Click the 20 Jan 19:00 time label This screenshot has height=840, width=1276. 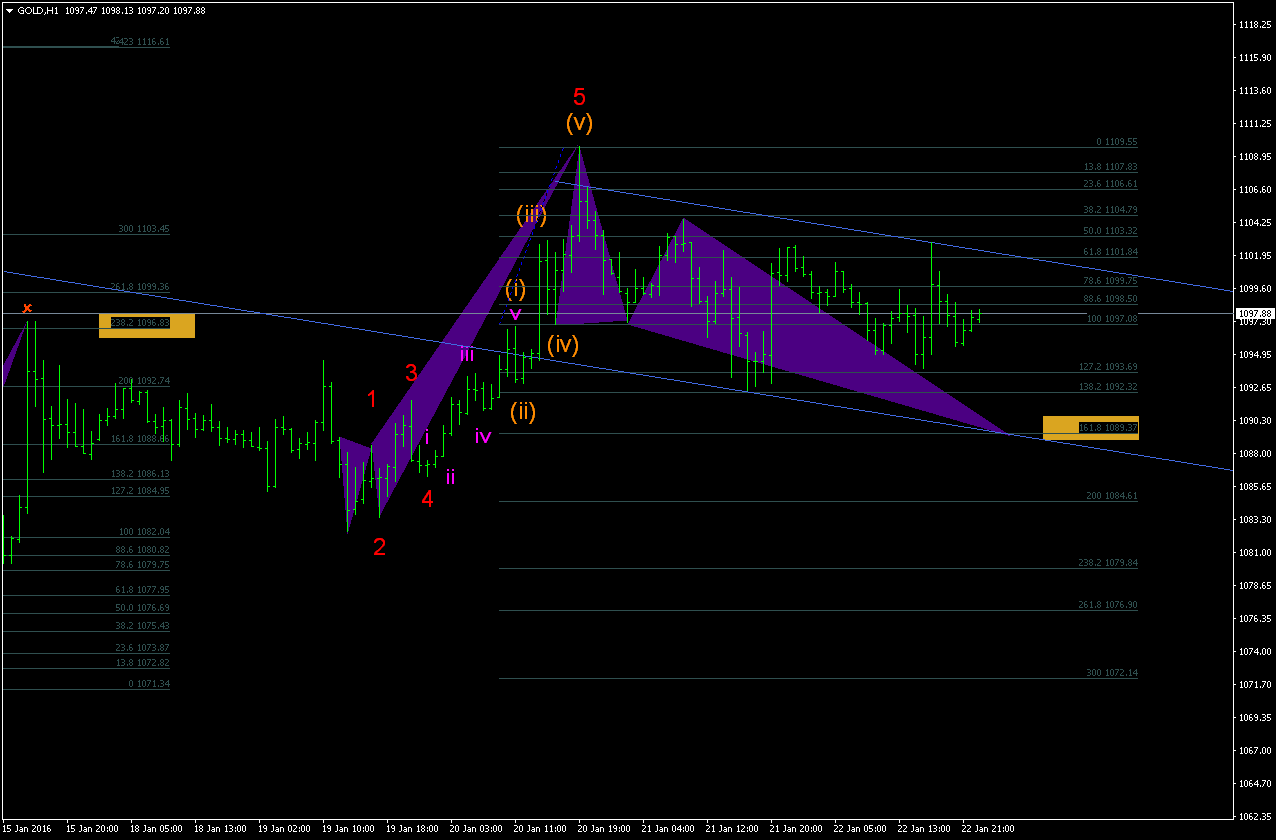coord(604,829)
